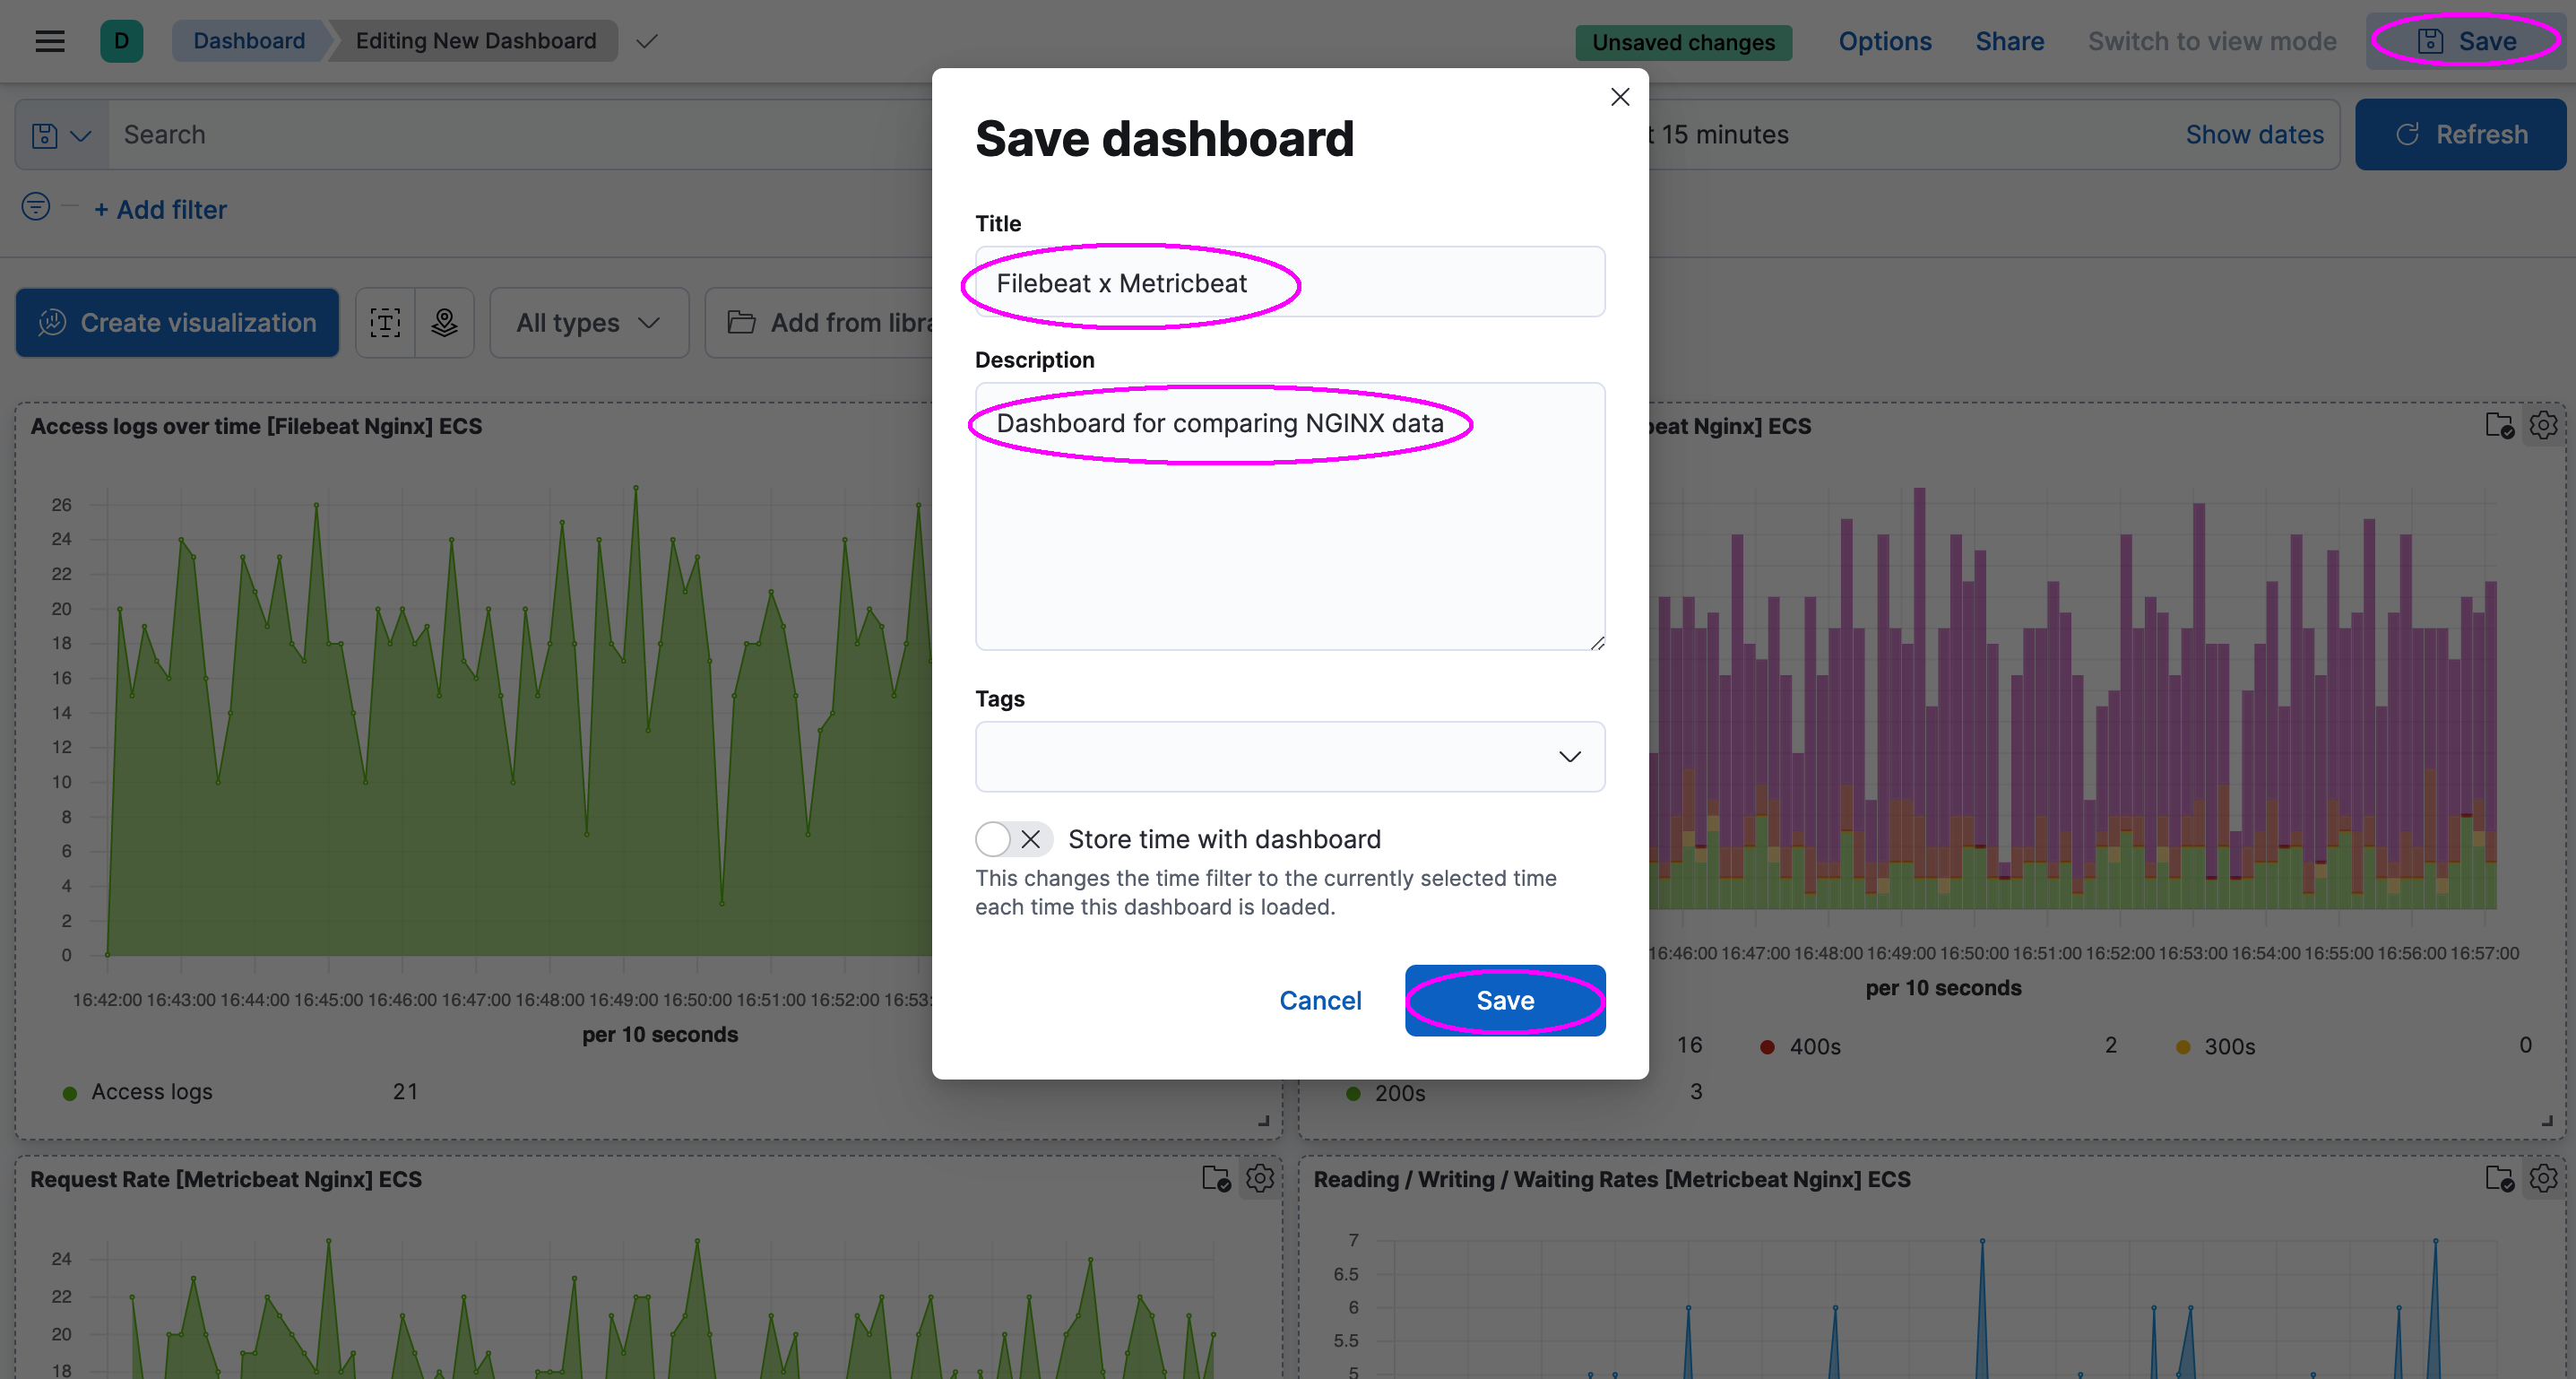Open Reading/Writing/Waiting panel library icon

(2499, 1178)
